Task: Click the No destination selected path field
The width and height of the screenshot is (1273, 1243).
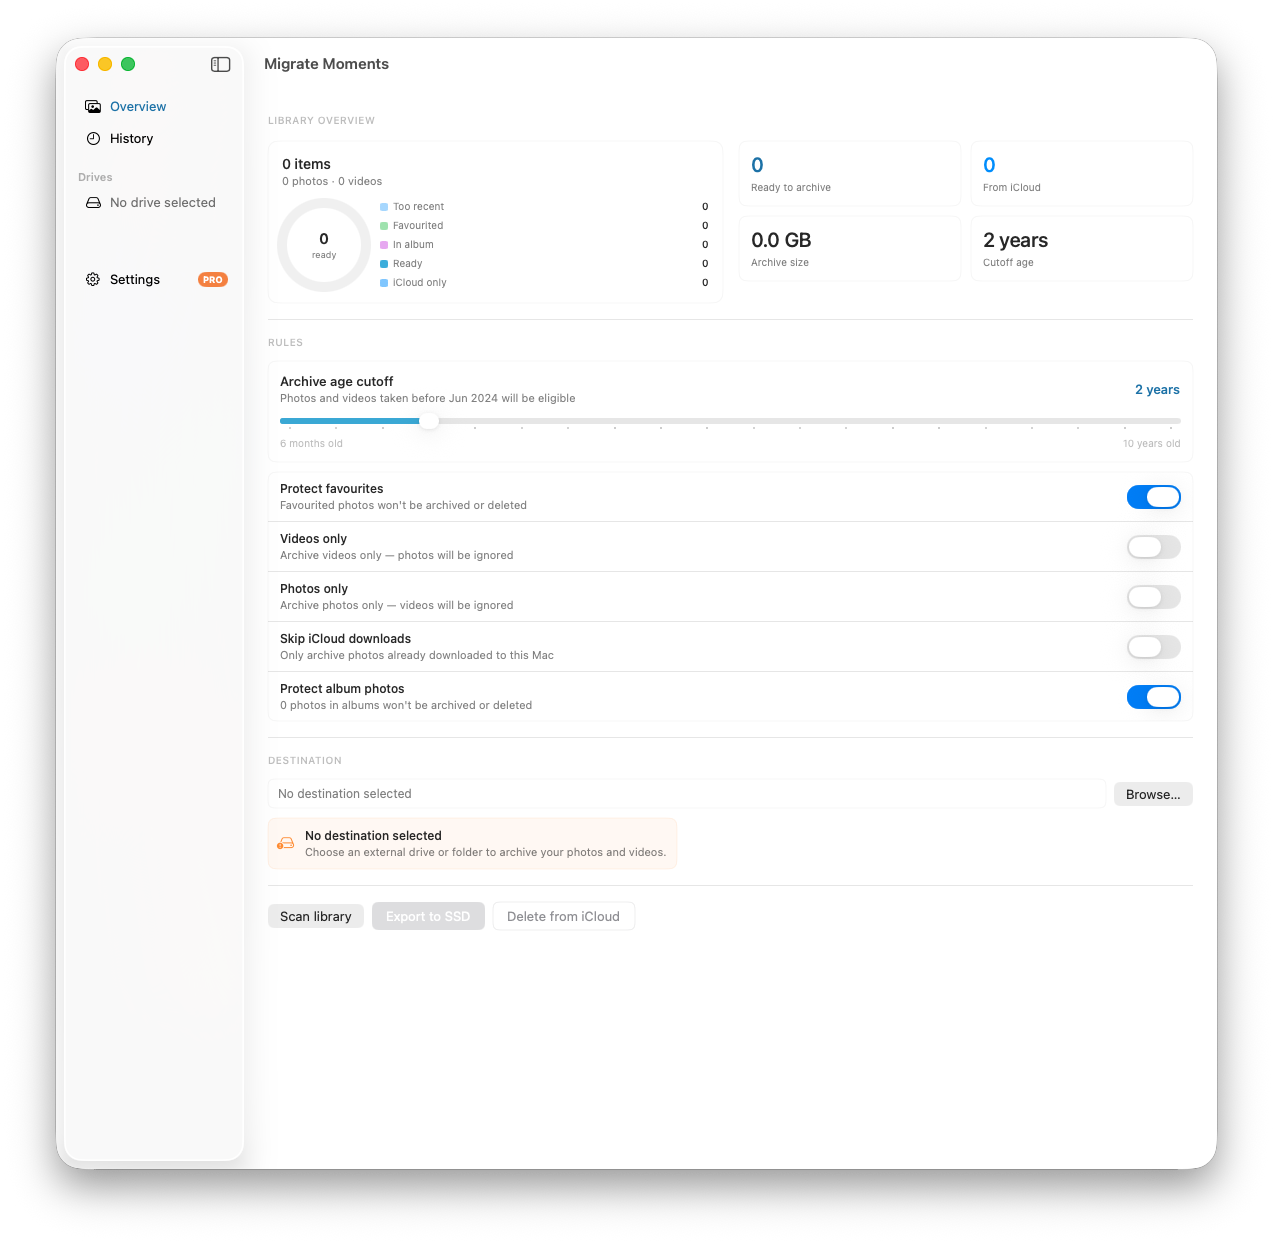Action: [687, 794]
